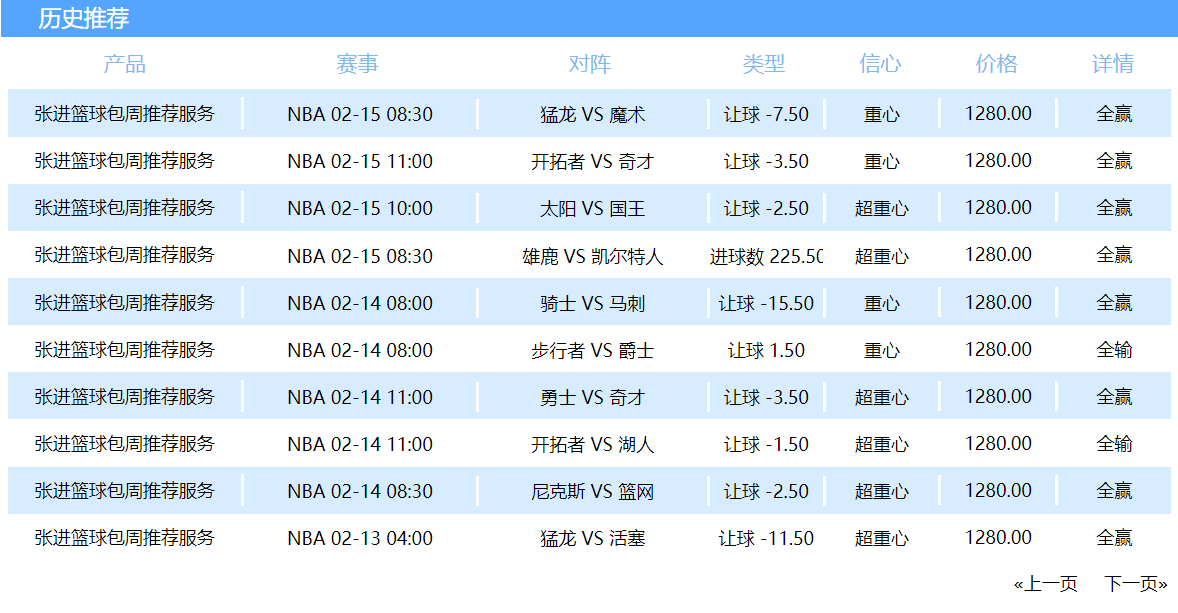Click 全赢 result in 太阳 VS 国王 row
The width and height of the screenshot is (1178, 613).
(1114, 208)
